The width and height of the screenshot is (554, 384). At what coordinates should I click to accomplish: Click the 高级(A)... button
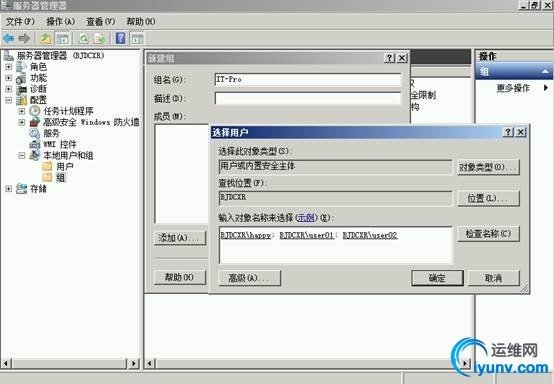tap(250, 278)
